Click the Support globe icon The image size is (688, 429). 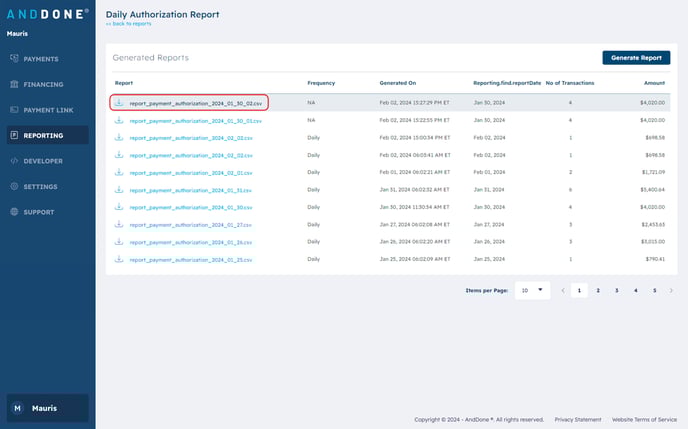coord(14,212)
